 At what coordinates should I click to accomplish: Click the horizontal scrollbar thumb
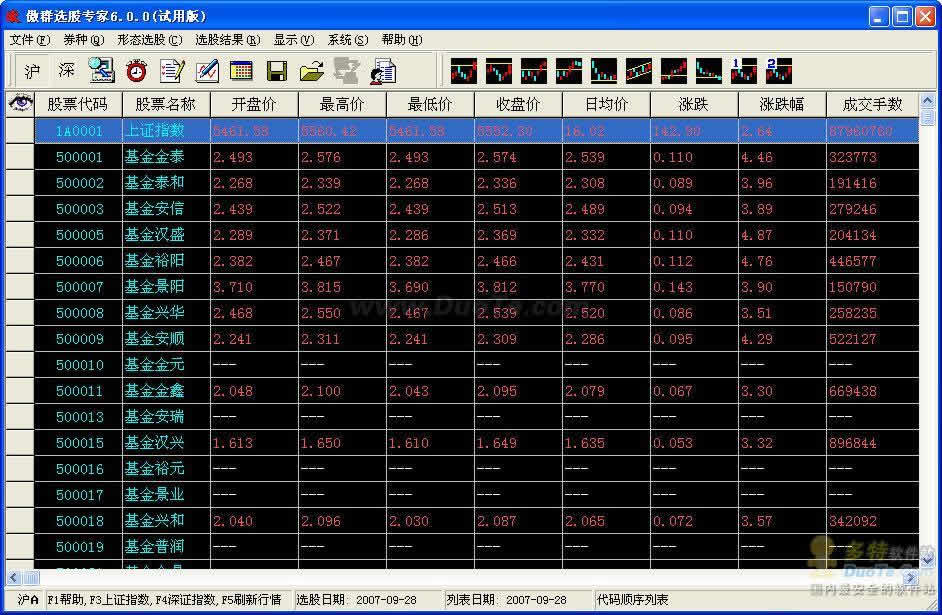tap(31, 578)
